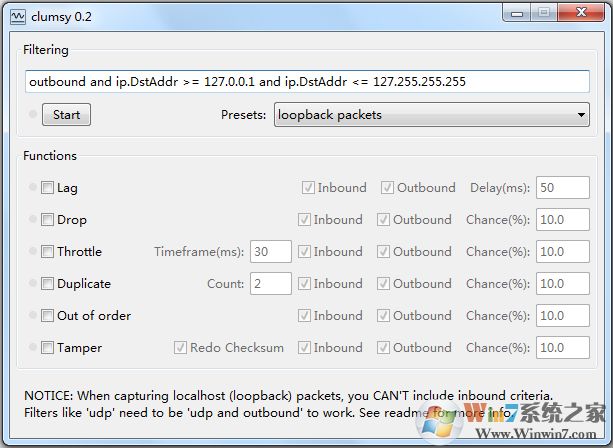Screen dimensions: 613x448
Task: Click the Lag Delay(ms) field showing 50
Action: (563, 188)
